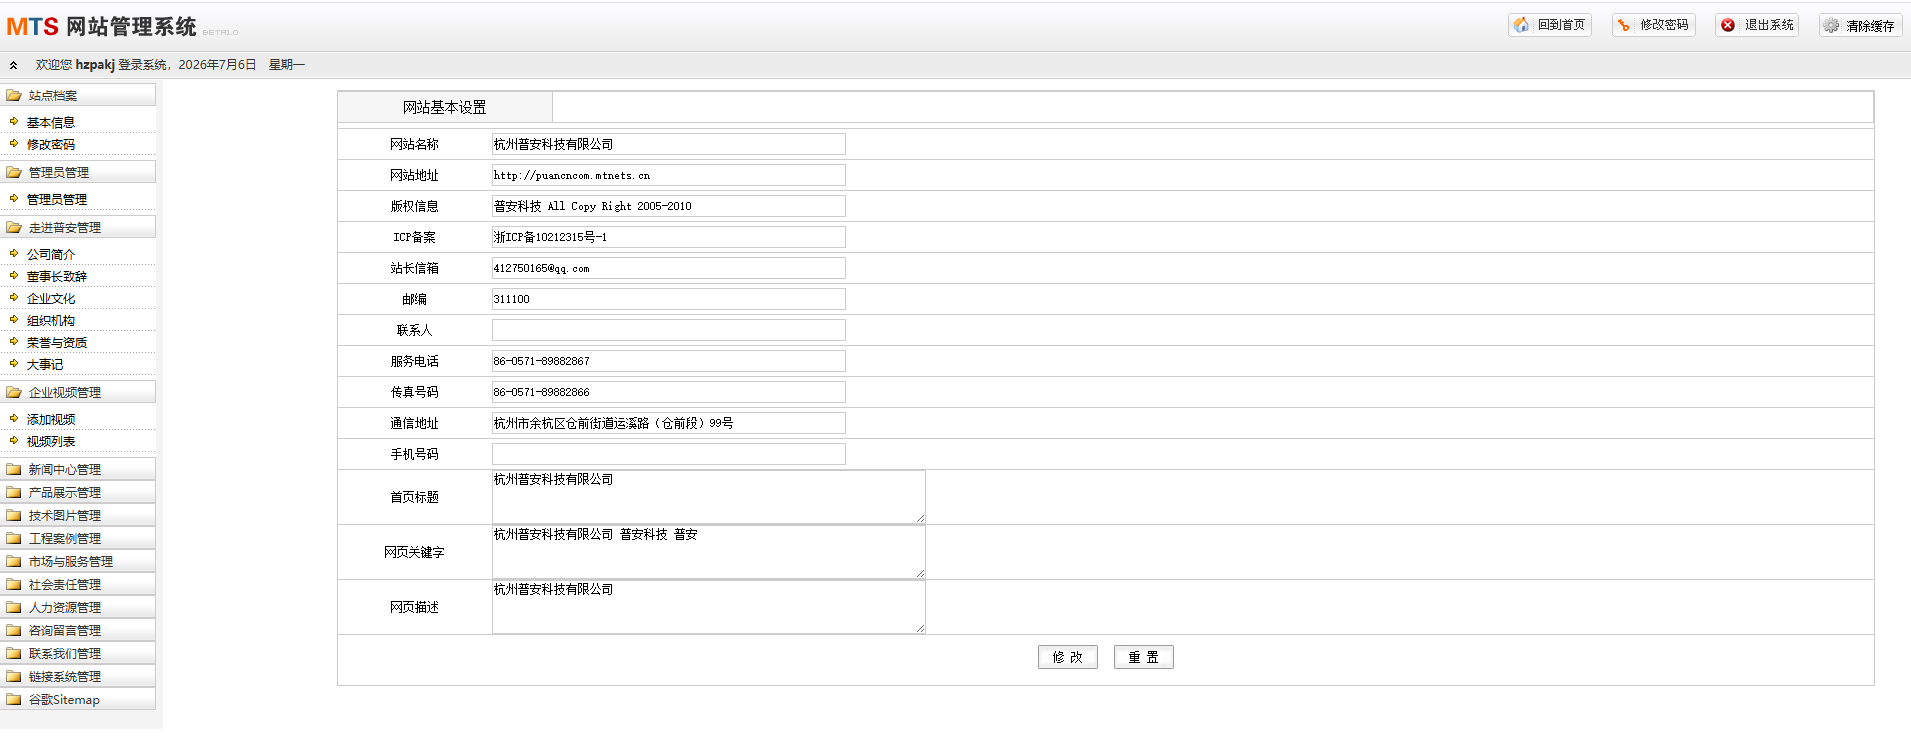Focus the empty 联系人 input field
The image size is (1911, 754).
(669, 330)
